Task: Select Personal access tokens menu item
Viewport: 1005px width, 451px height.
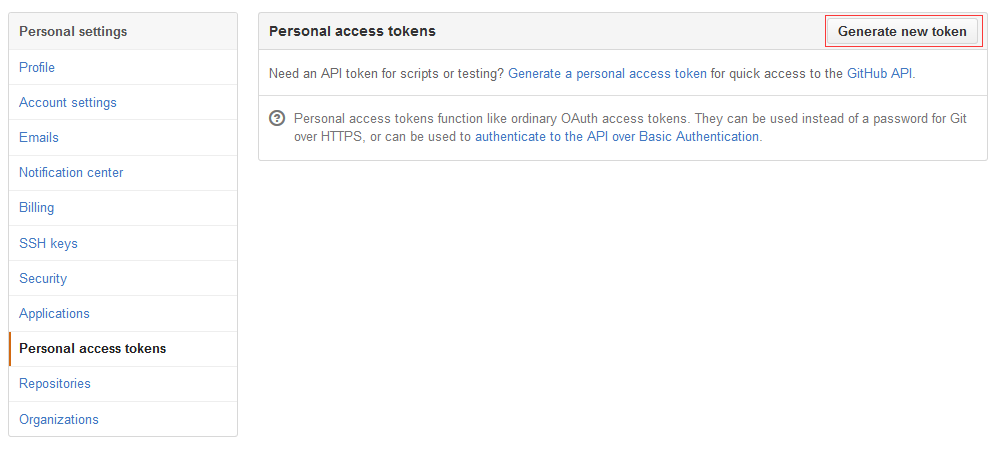Action: click(93, 348)
